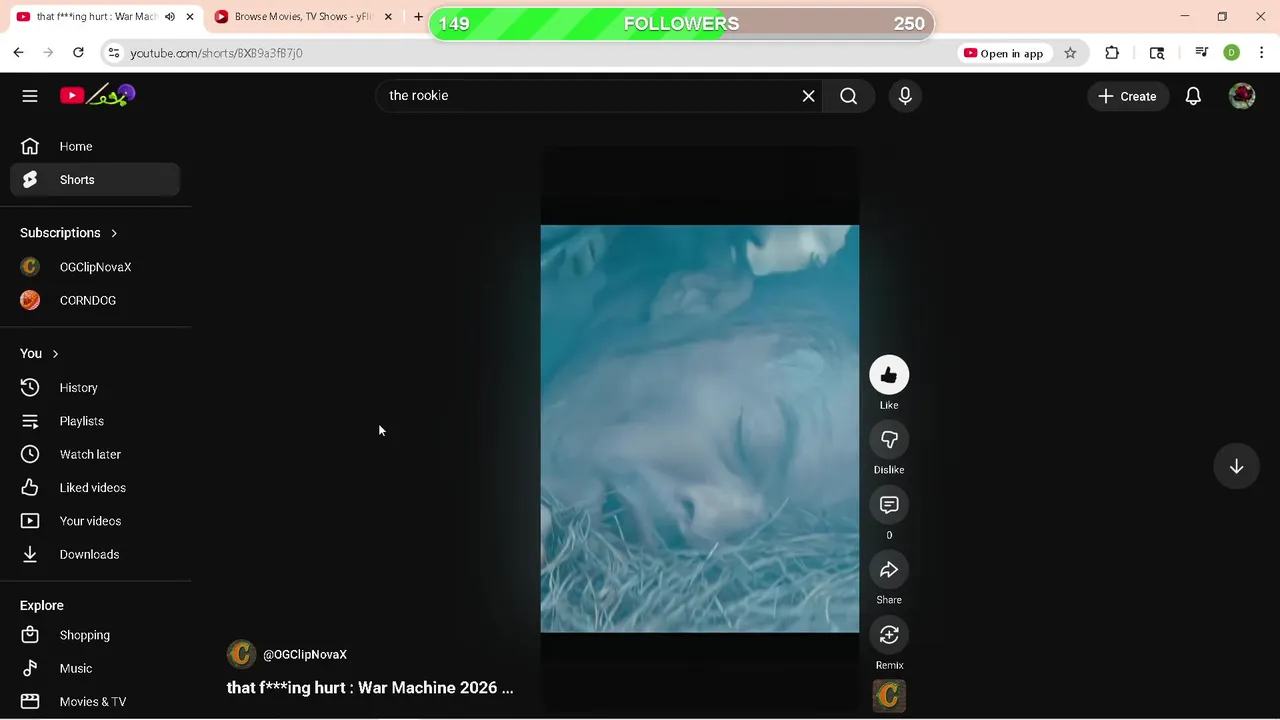Open Watch later list

click(x=95, y=454)
